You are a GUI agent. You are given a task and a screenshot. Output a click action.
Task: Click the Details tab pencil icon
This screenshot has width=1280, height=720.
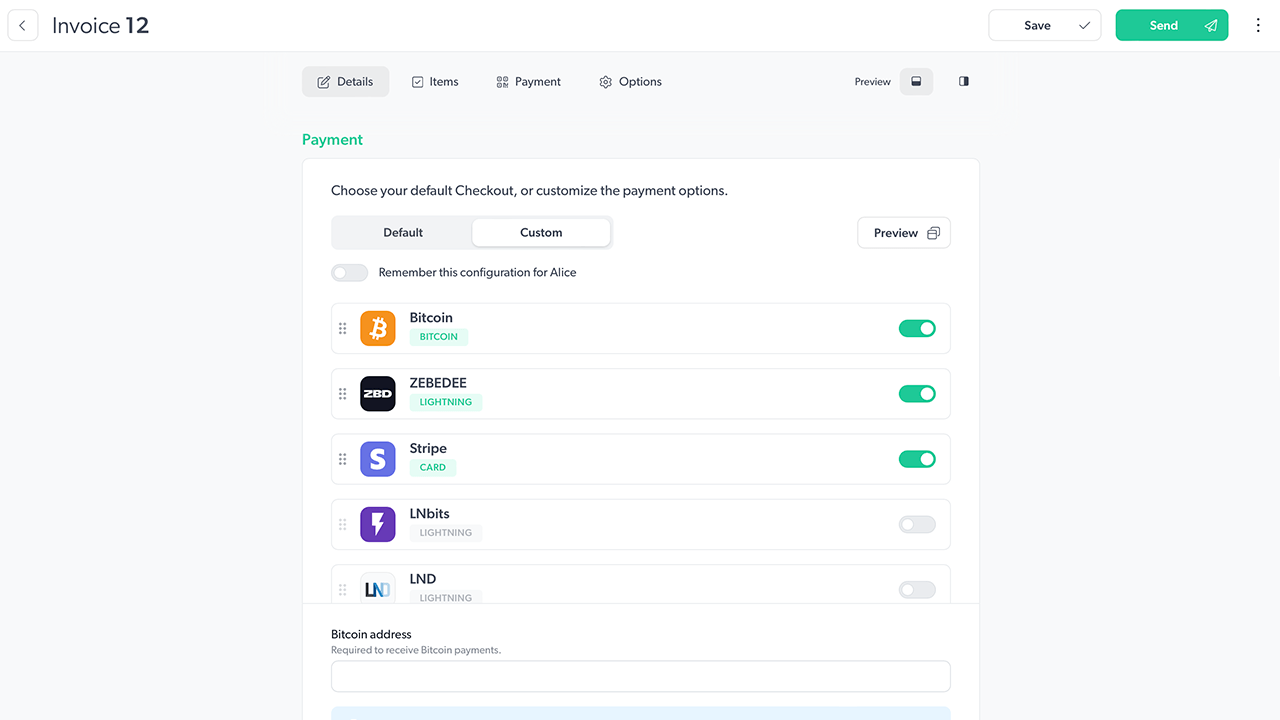[322, 81]
